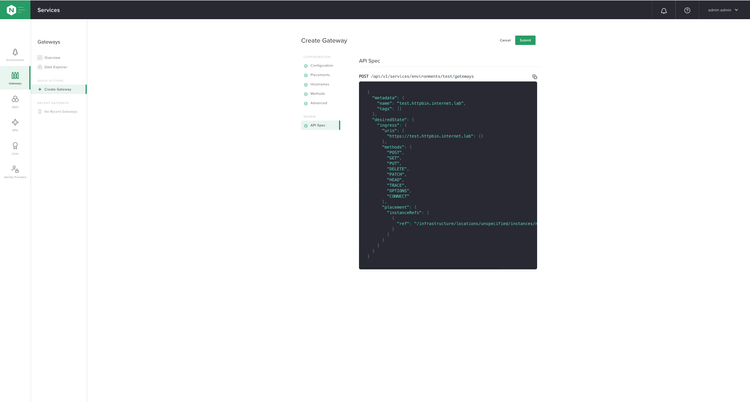The width and height of the screenshot is (750, 402).
Task: Copy the API spec to clipboard
Action: (x=534, y=77)
